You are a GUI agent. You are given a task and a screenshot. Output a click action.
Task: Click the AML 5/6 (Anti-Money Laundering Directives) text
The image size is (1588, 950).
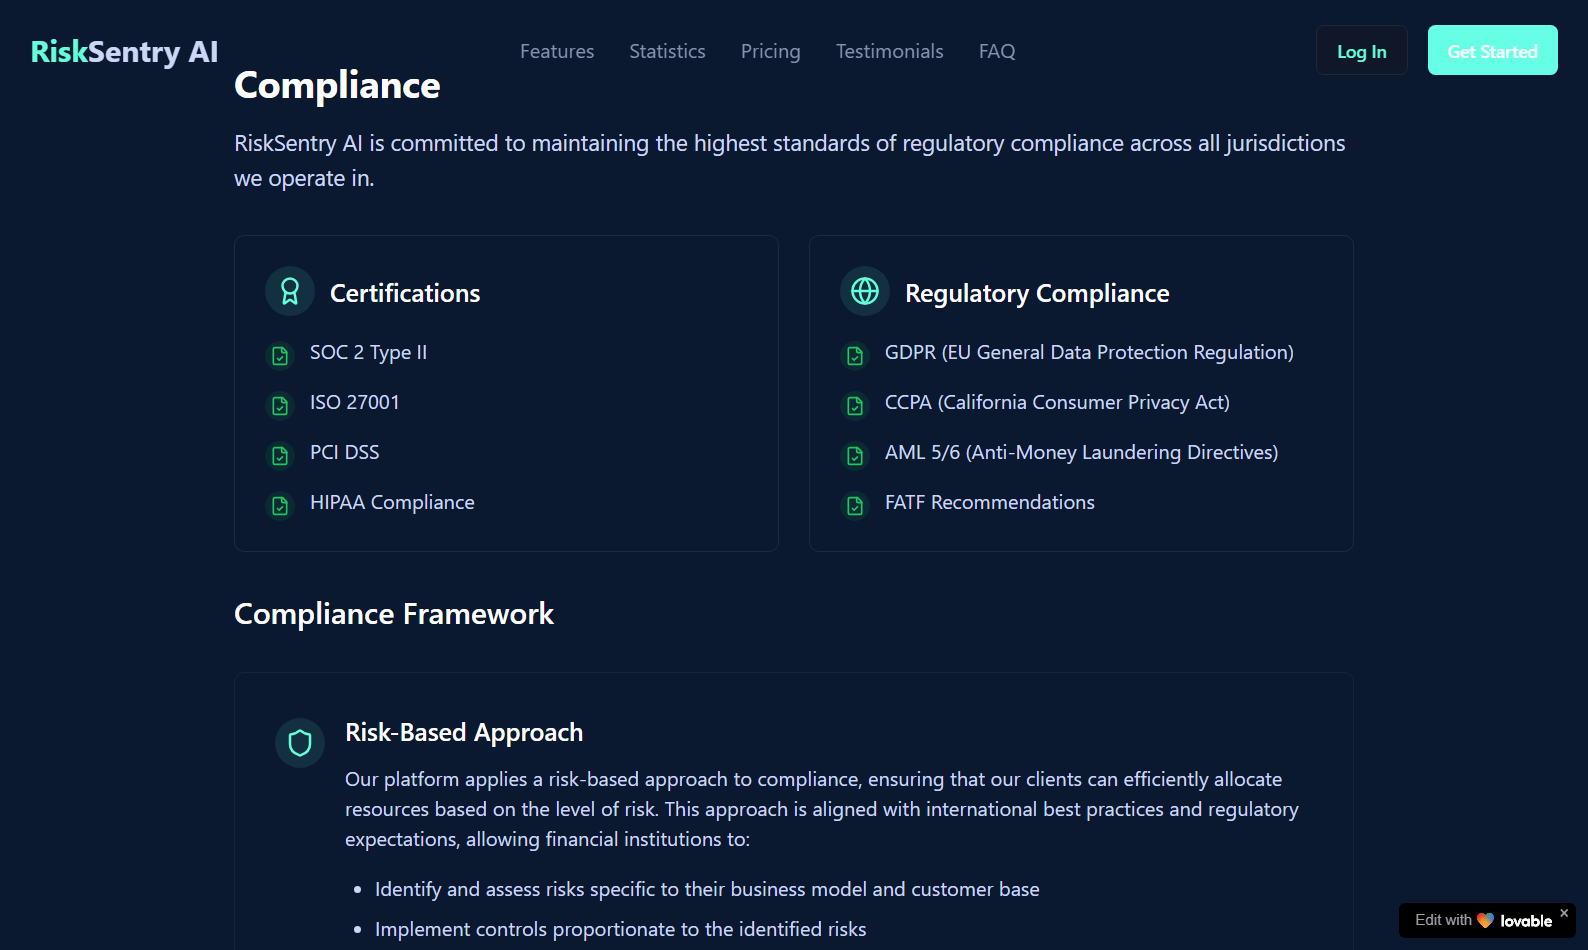[x=1081, y=452]
